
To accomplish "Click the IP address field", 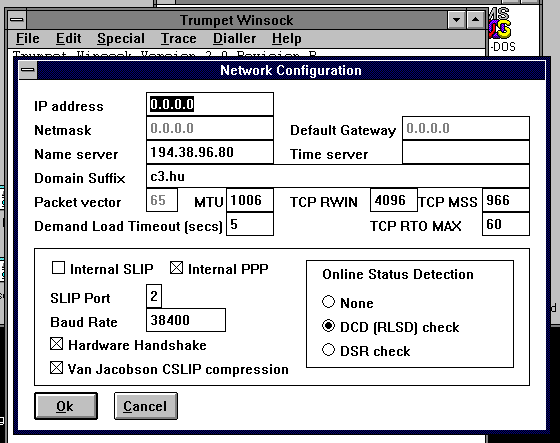I will pos(210,104).
